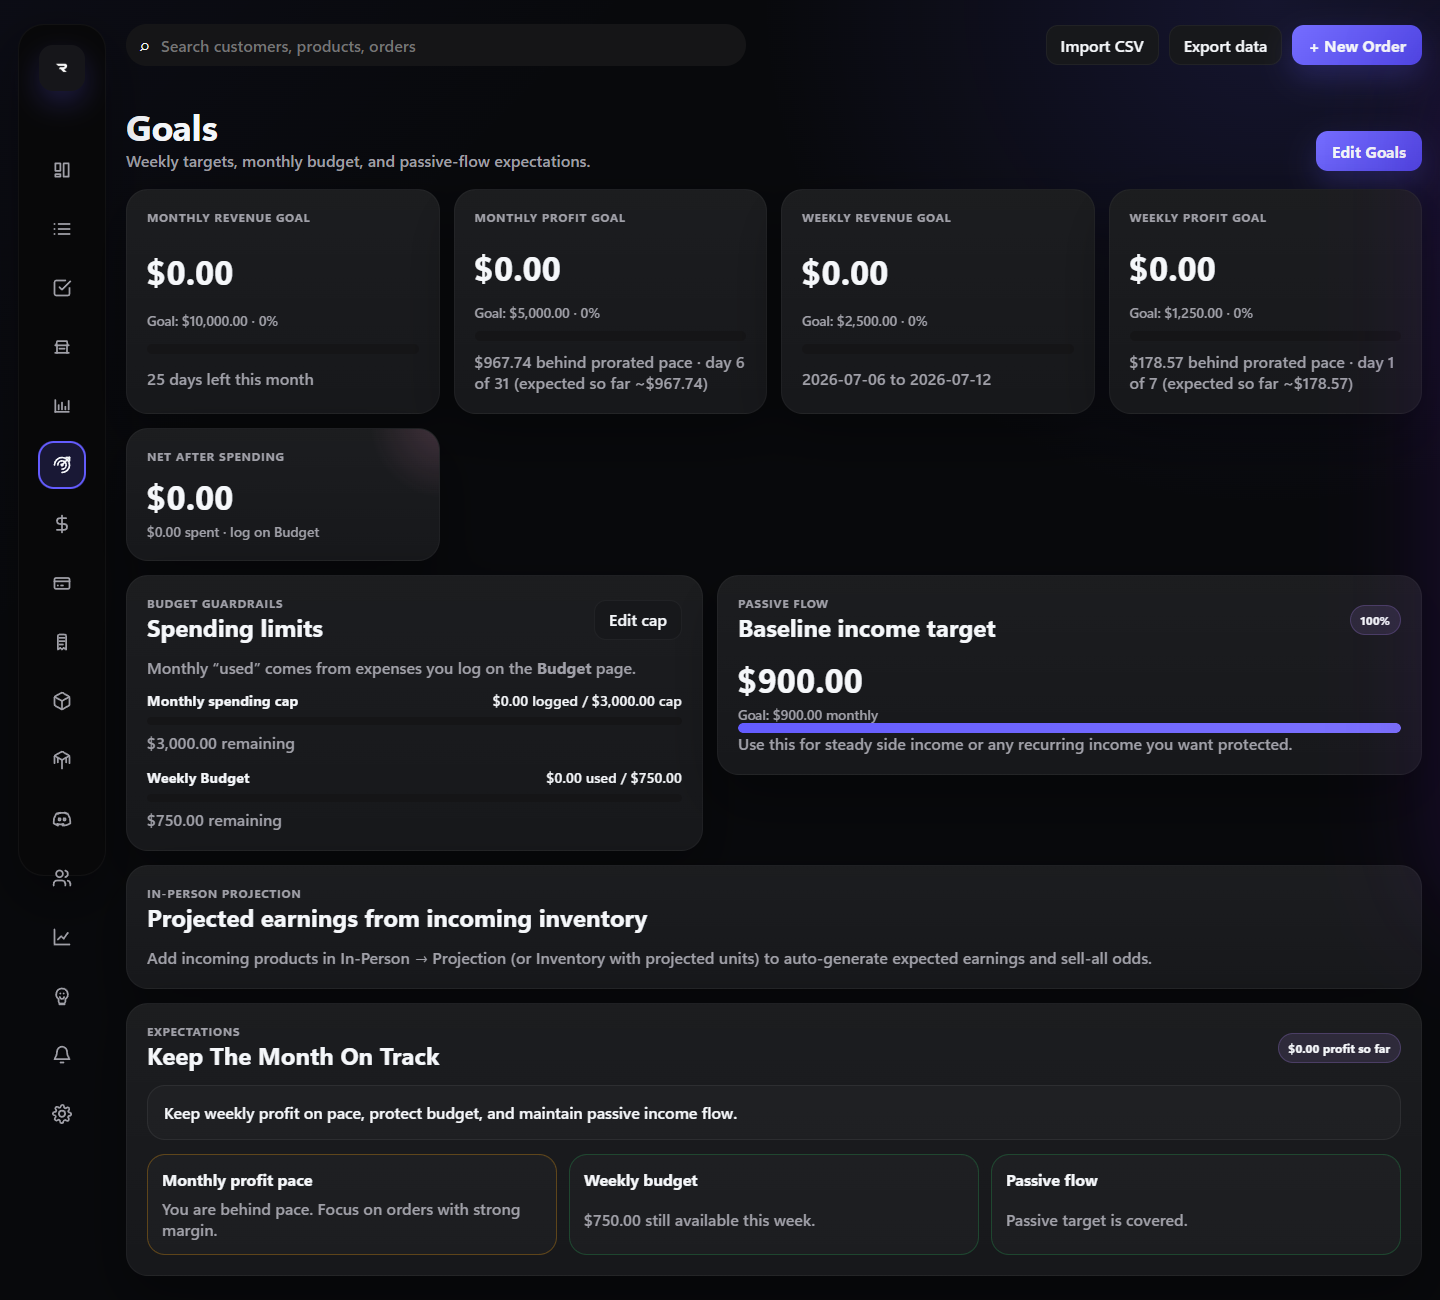Open the bar chart icon in sidebar
Image resolution: width=1440 pixels, height=1300 pixels.
[62, 406]
